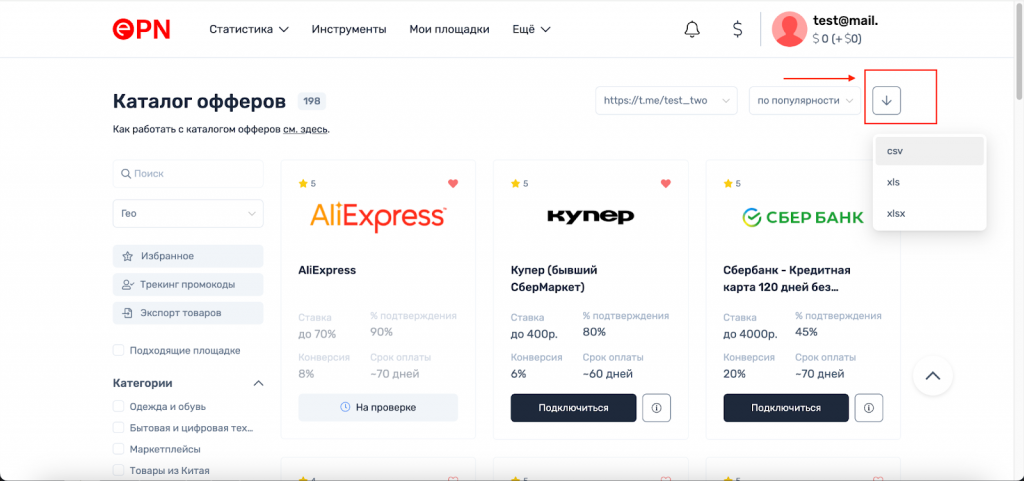Select xls export format
Image resolution: width=1024 pixels, height=481 pixels.
tap(929, 182)
